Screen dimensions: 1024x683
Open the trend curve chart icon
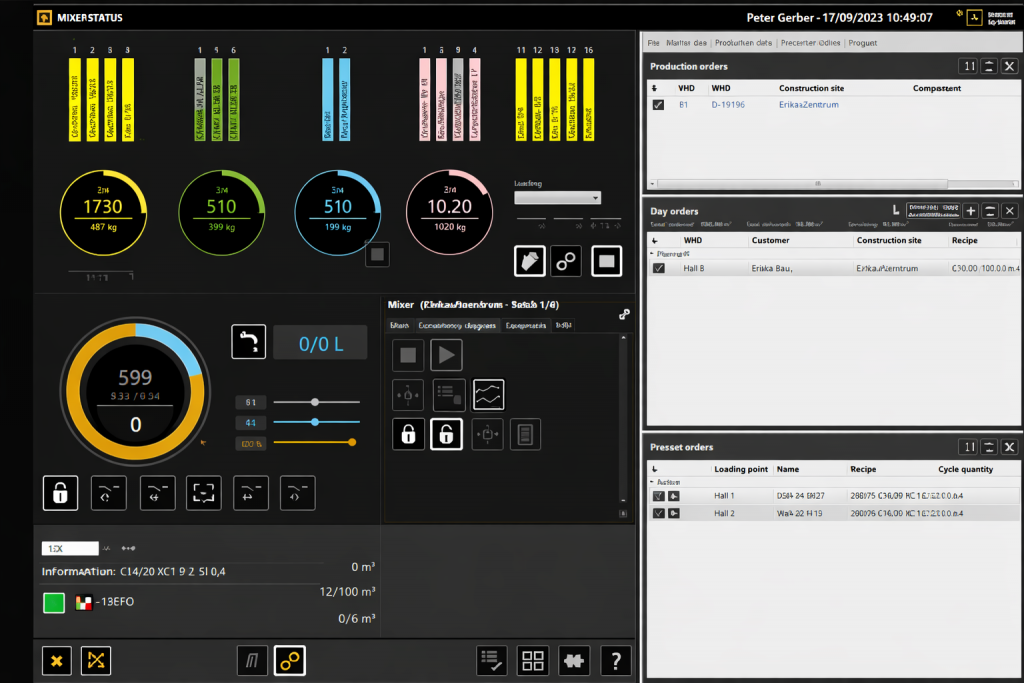click(488, 395)
